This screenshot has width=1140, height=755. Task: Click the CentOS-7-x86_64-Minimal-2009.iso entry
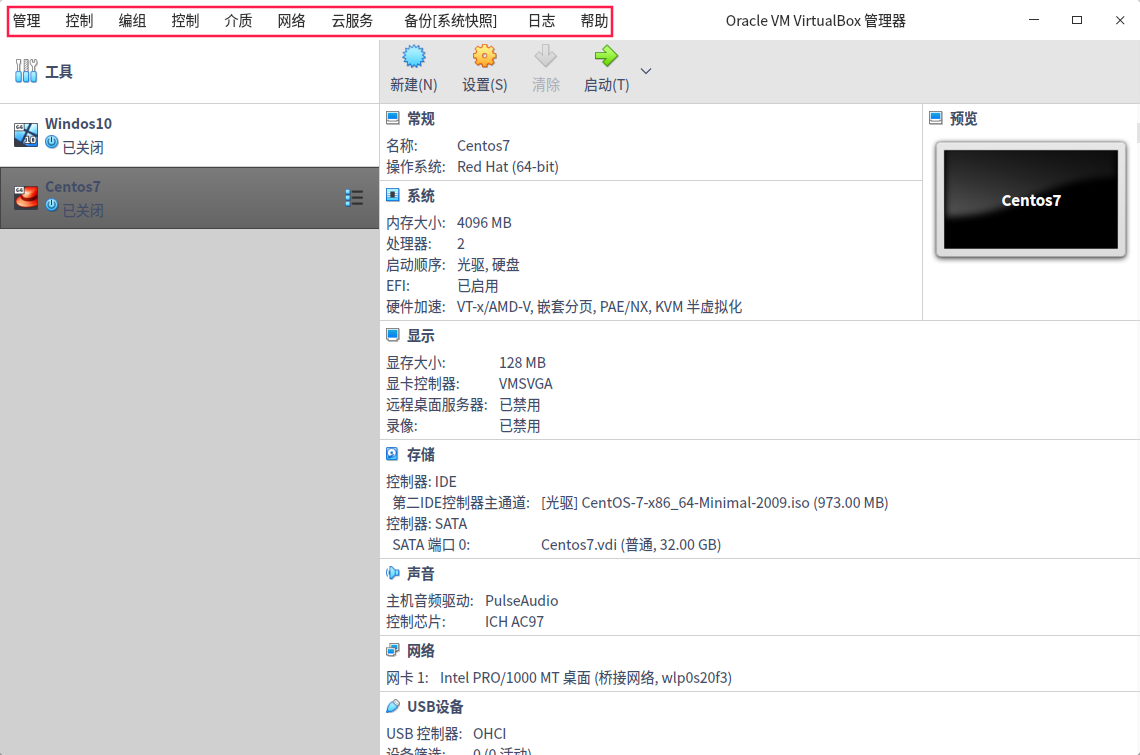tap(715, 503)
